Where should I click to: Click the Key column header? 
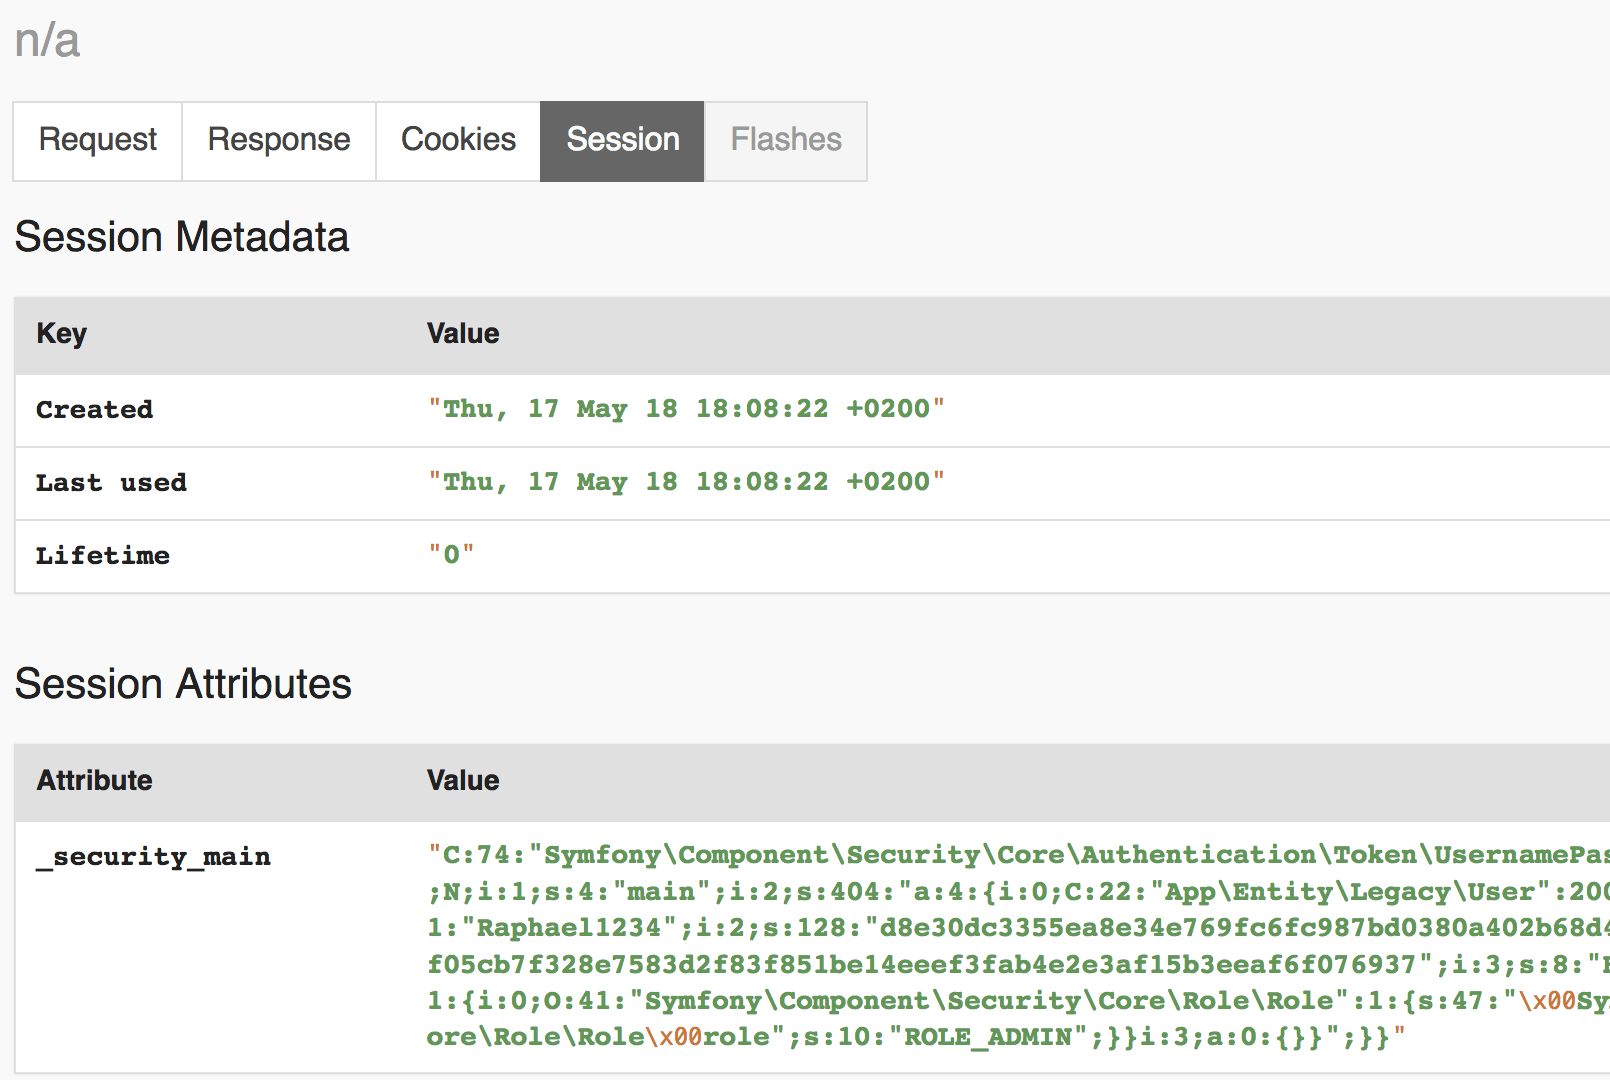[x=62, y=334]
